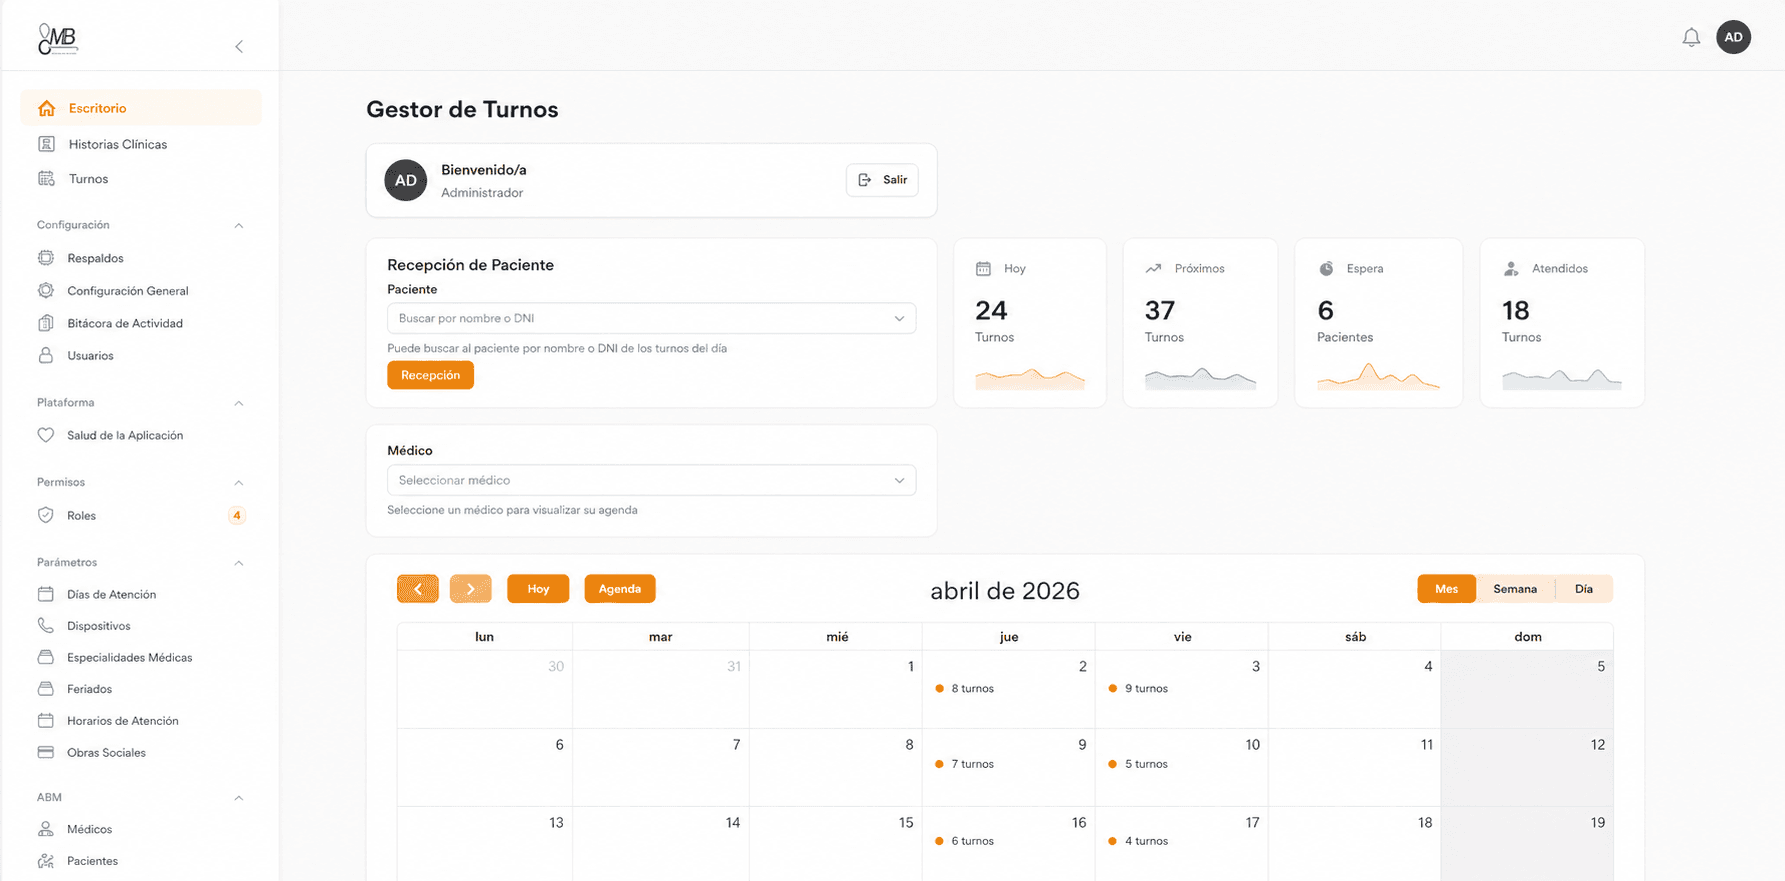1785x881 pixels.
Task: Click the Salir logout button
Action: point(882,180)
